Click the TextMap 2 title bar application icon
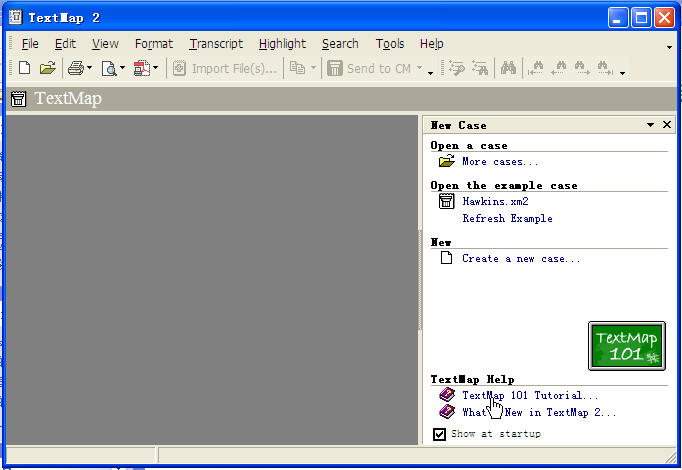Image resolution: width=682 pixels, height=470 pixels. [16, 17]
